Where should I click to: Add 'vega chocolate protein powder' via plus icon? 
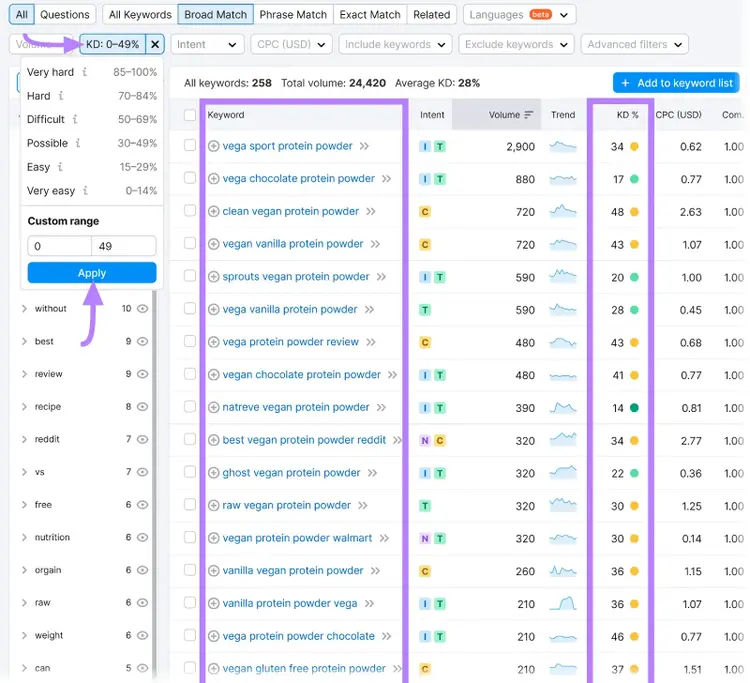(214, 178)
